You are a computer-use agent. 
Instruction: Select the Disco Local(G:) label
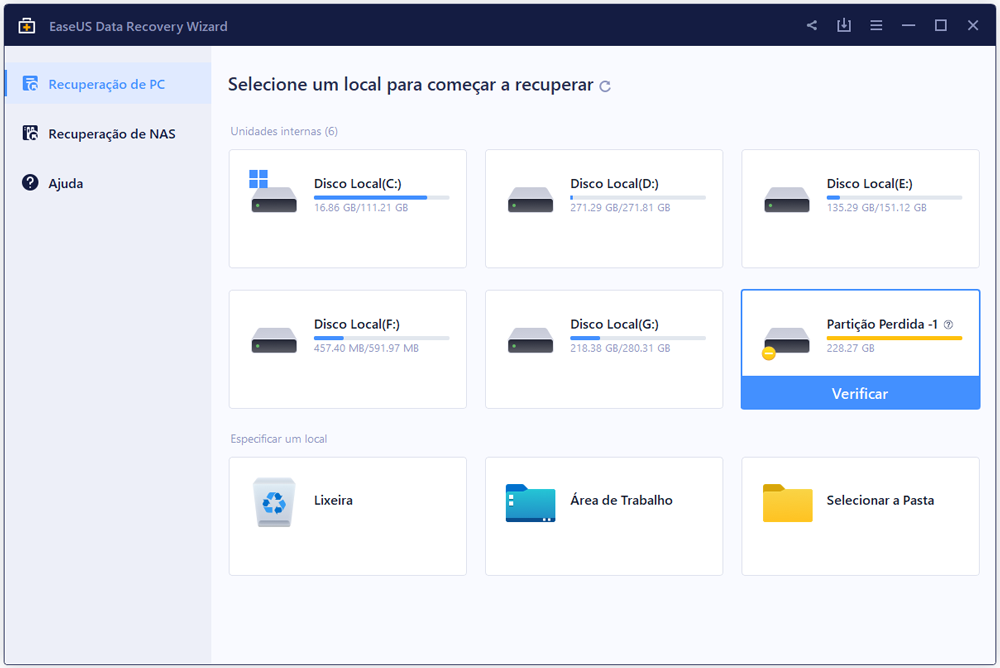click(614, 324)
